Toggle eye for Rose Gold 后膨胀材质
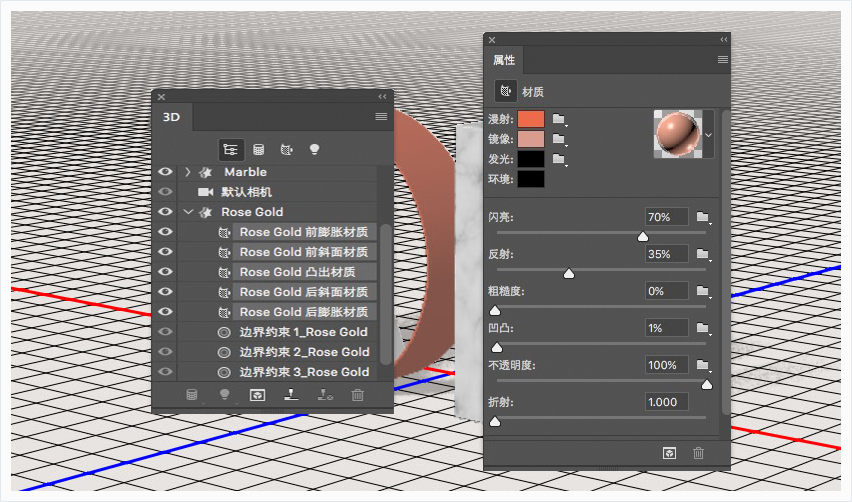Screen dimensions: 852x502 tap(165, 312)
